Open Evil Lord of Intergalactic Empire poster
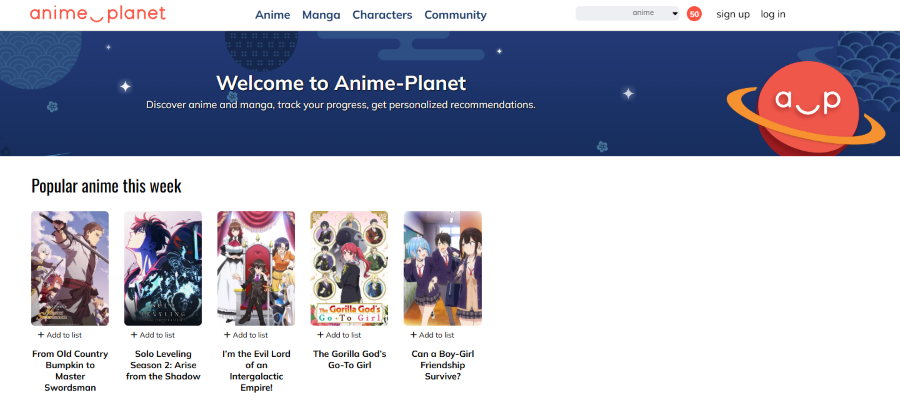 (x=256, y=268)
